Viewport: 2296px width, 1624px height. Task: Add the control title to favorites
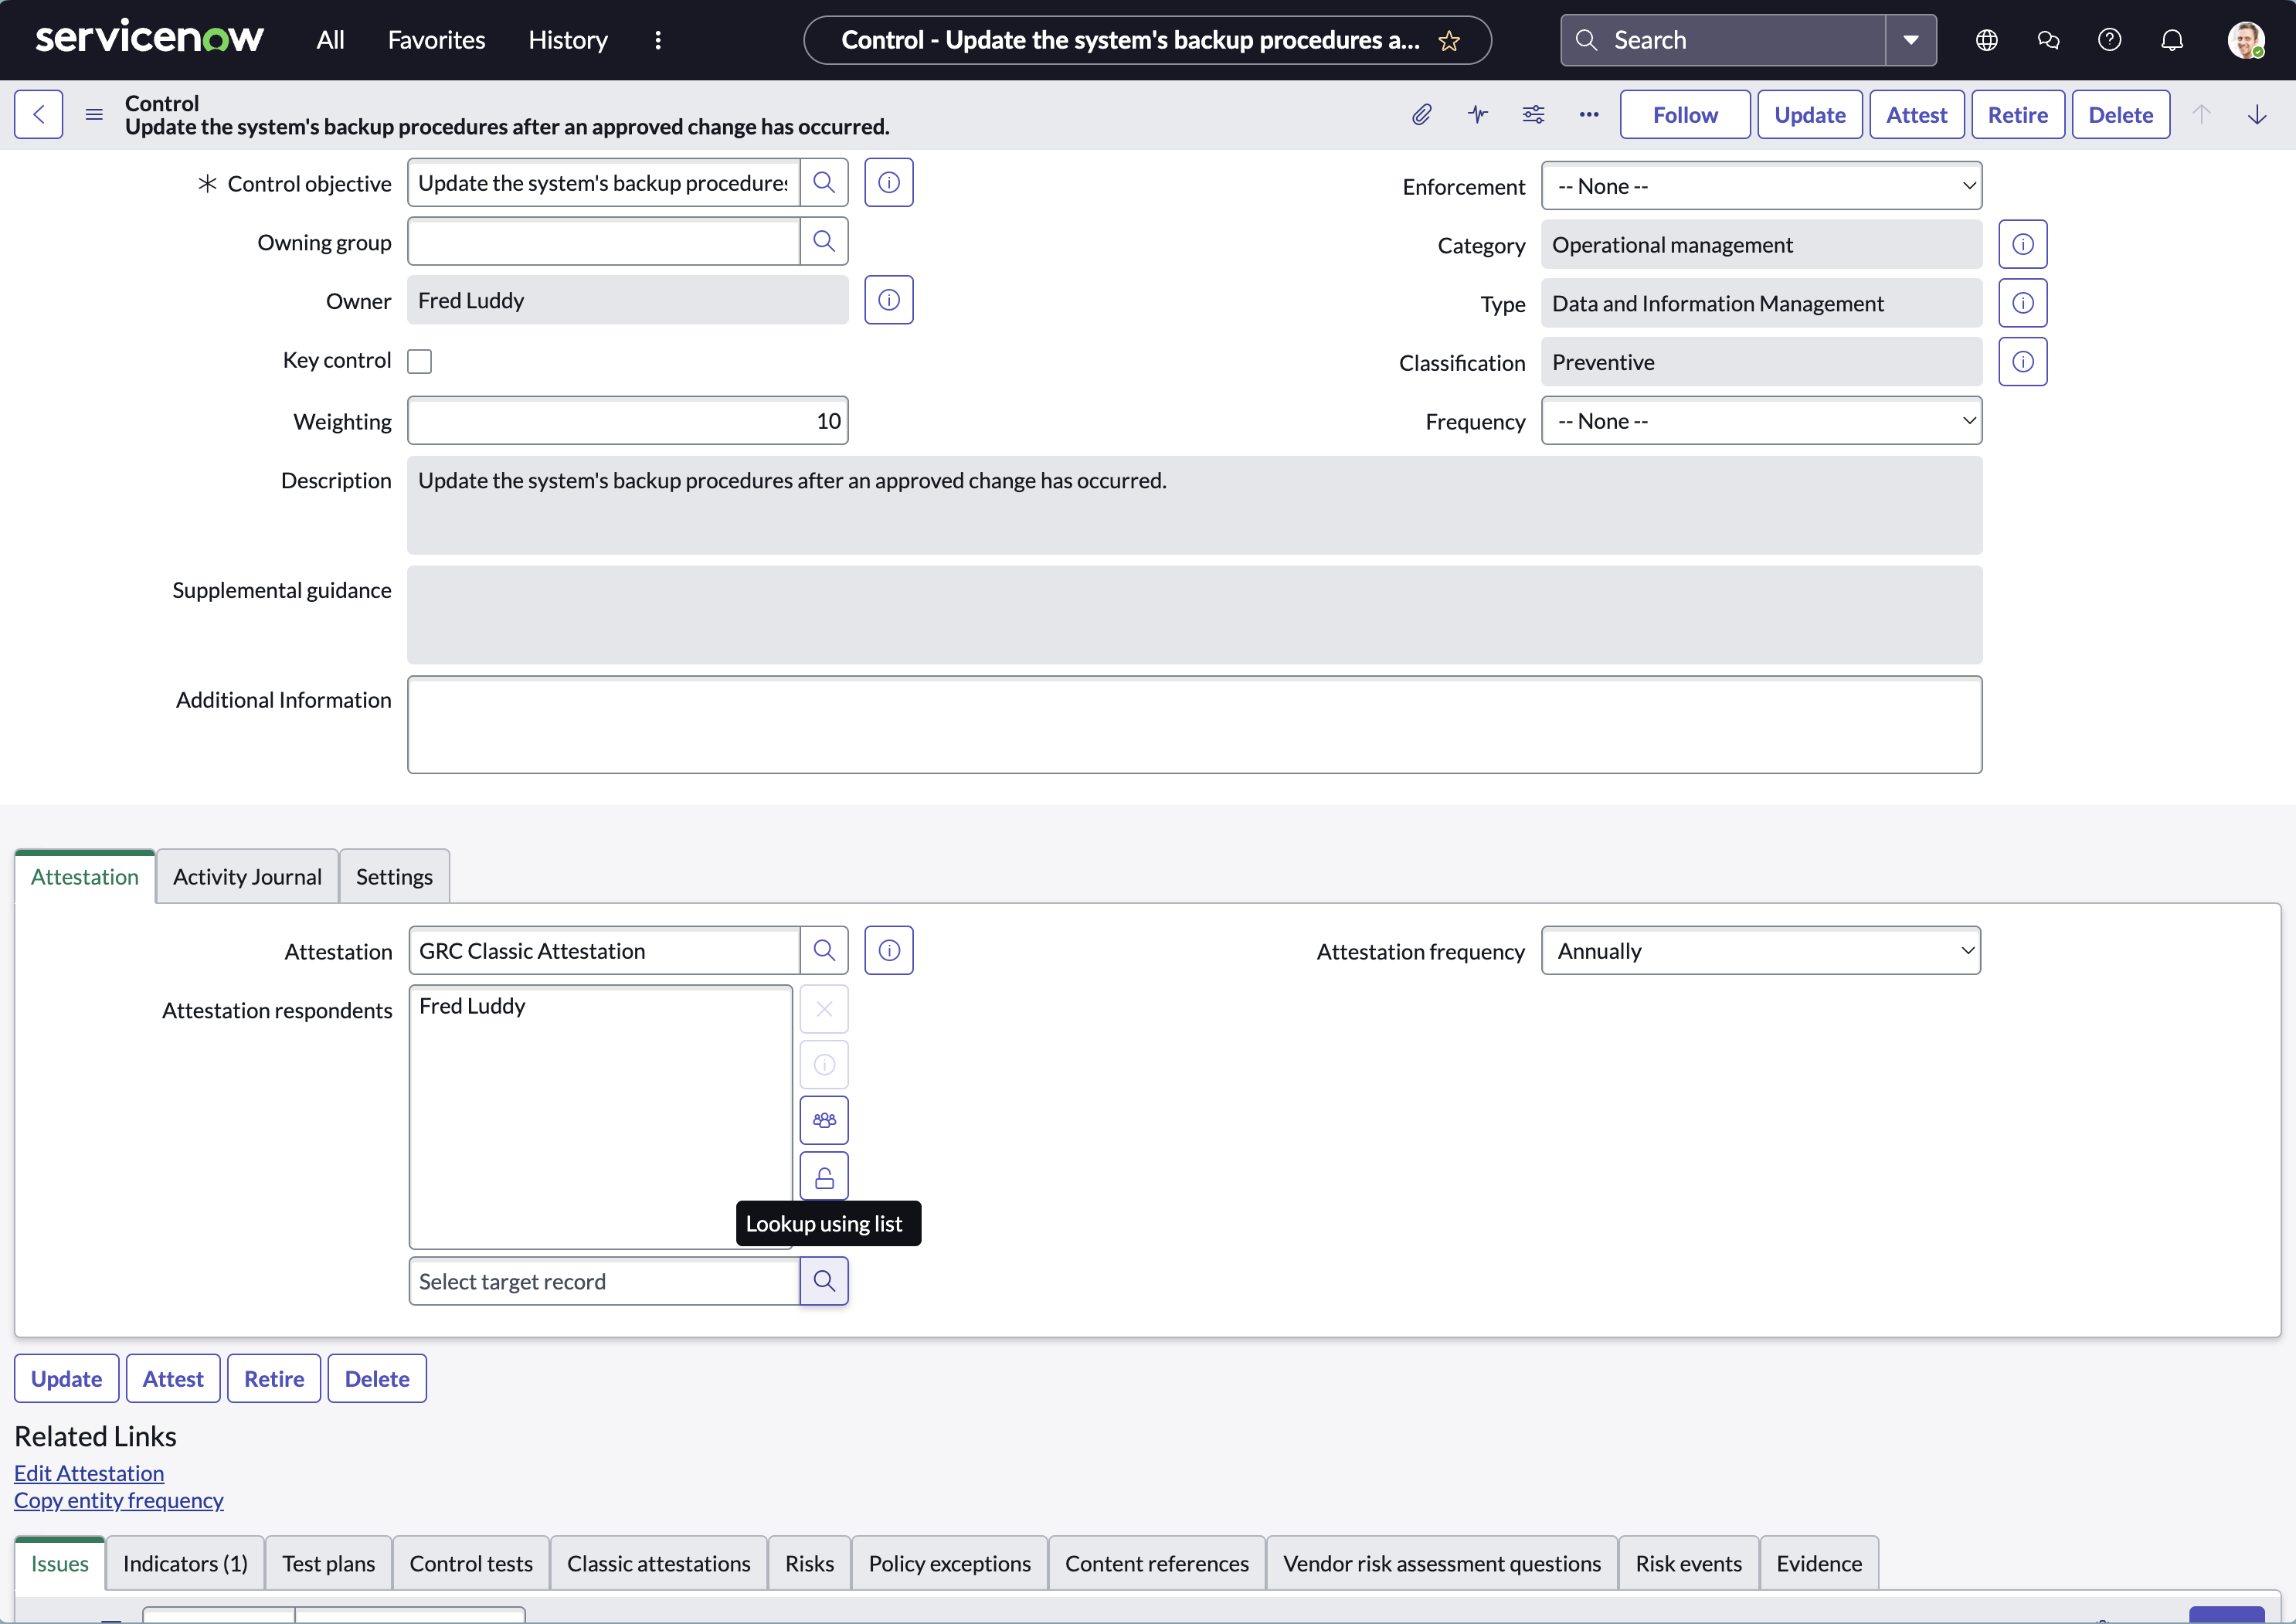point(1449,41)
